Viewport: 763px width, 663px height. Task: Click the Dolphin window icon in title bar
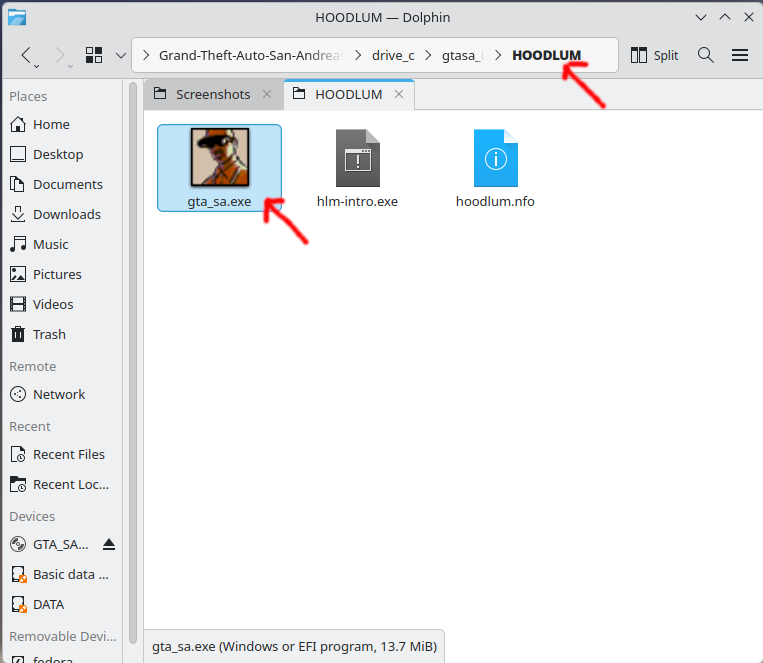[x=17, y=18]
